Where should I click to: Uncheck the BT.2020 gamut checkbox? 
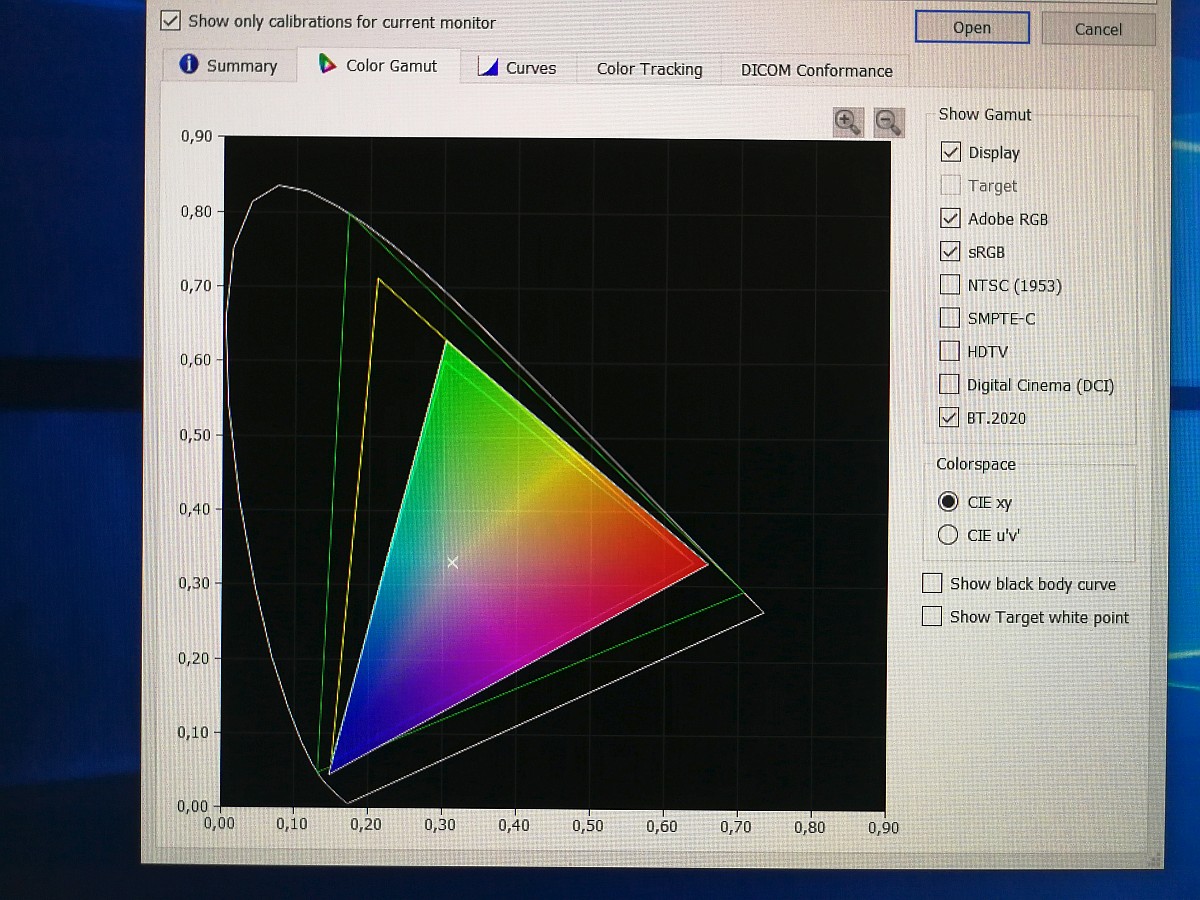pyautogui.click(x=950, y=418)
